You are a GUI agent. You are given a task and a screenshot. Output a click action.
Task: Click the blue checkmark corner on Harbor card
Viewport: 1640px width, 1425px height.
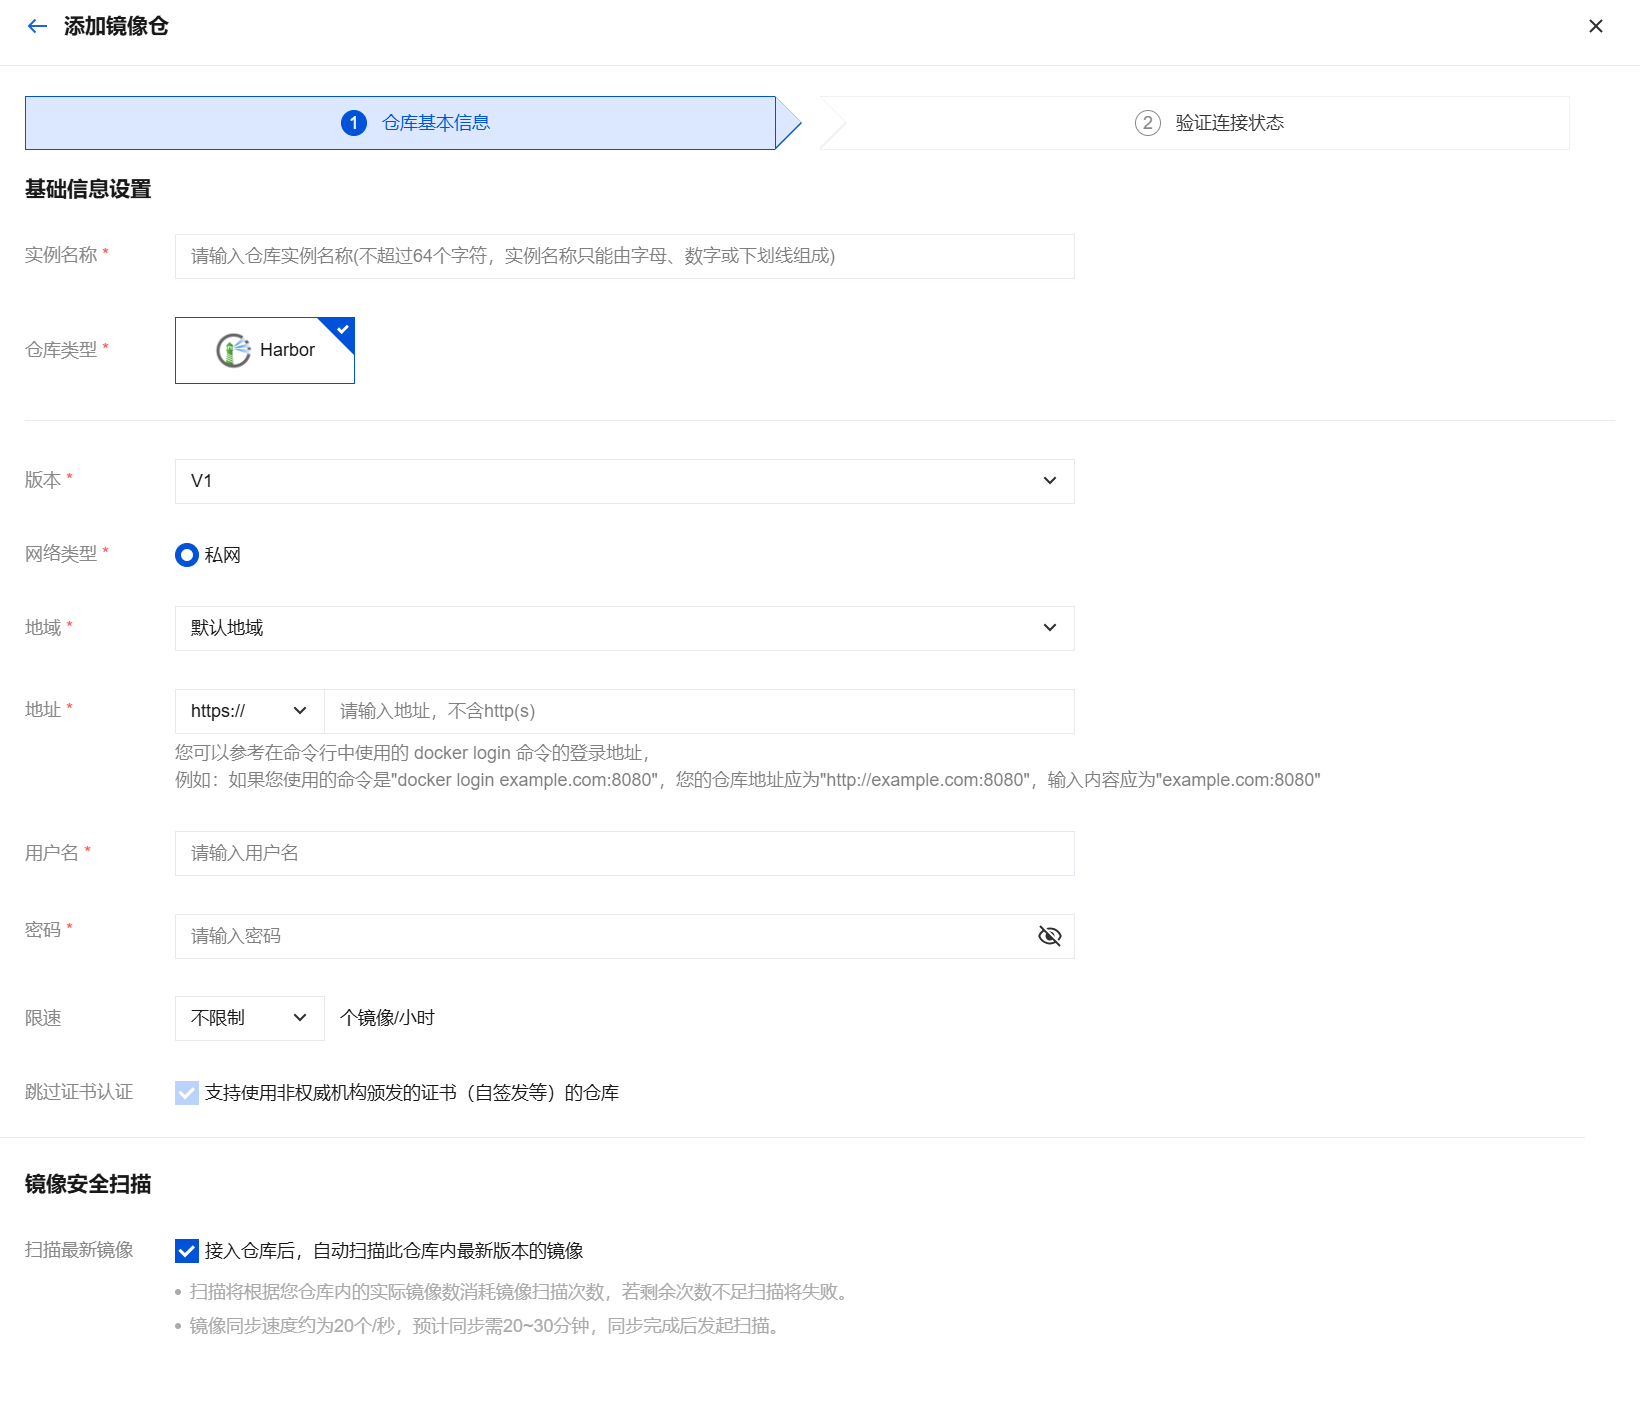click(x=342, y=329)
